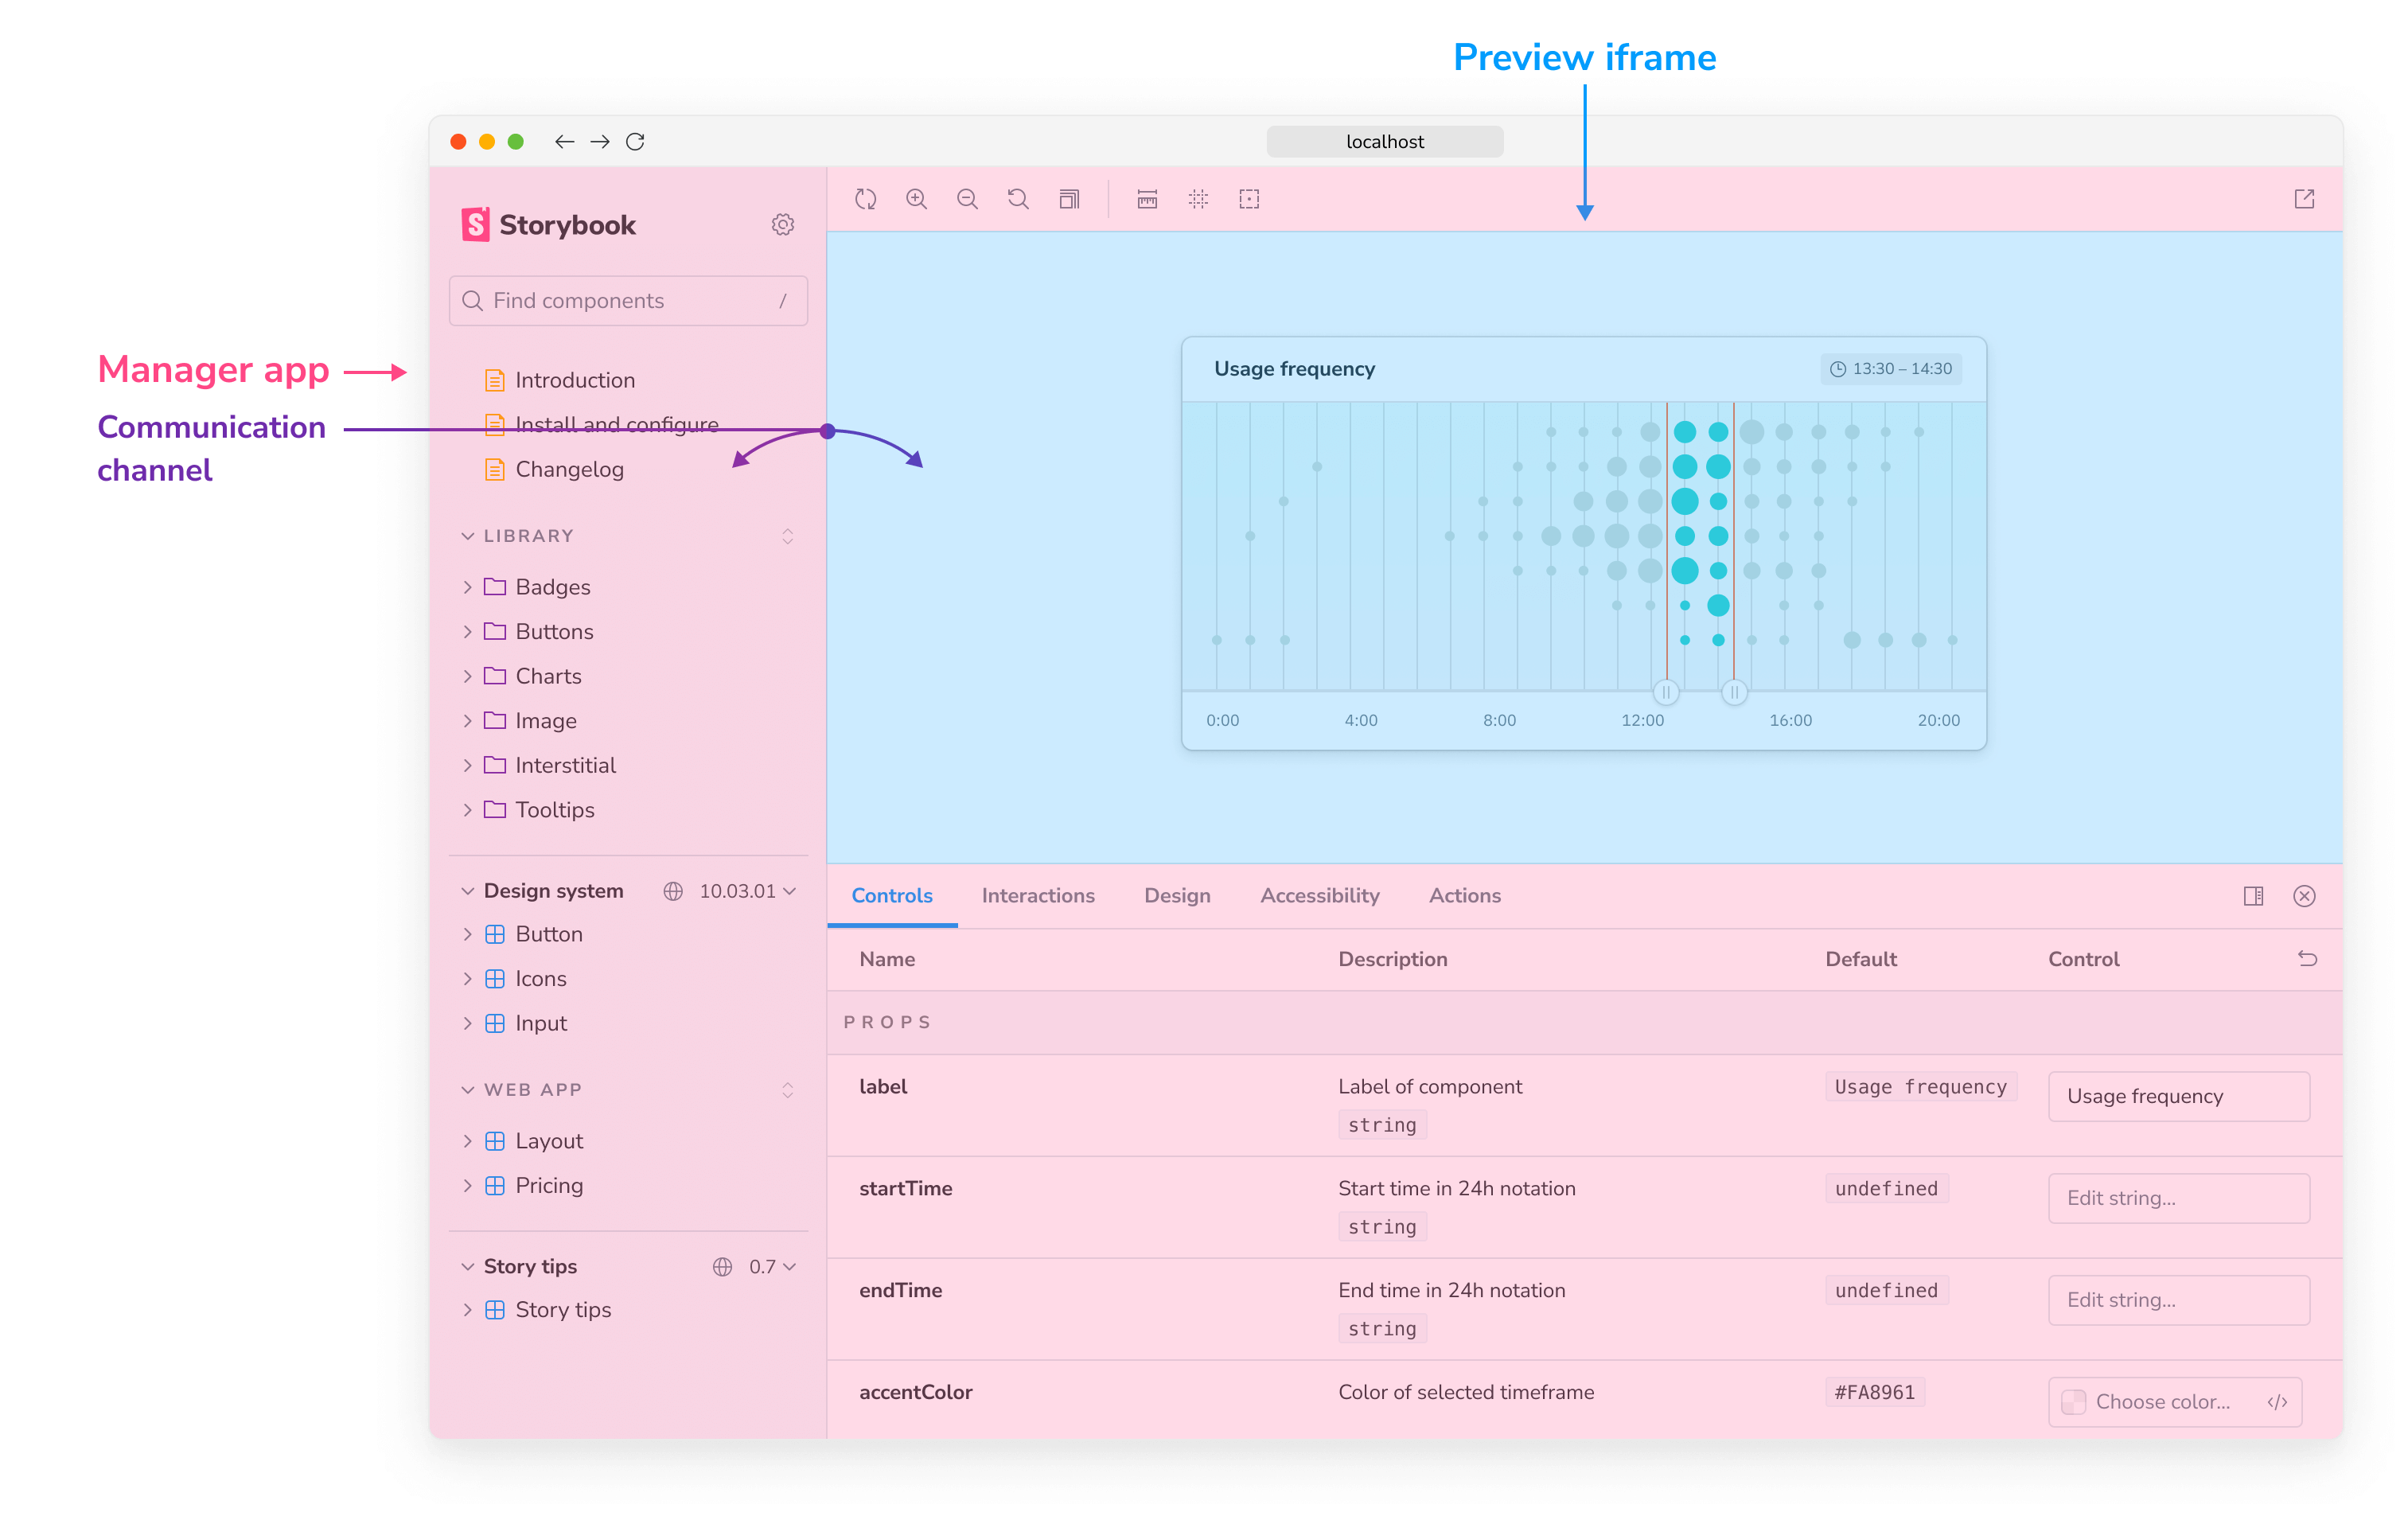2408x1520 pixels.
Task: Edit the startTime input field
Action: [x=2179, y=1198]
